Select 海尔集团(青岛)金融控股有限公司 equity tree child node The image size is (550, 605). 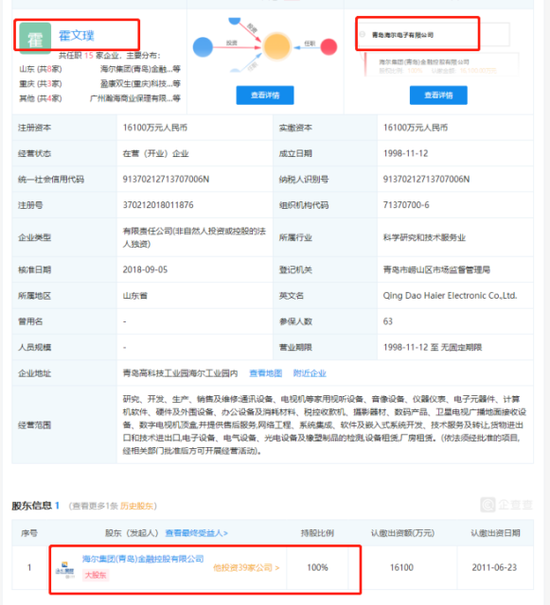424,62
